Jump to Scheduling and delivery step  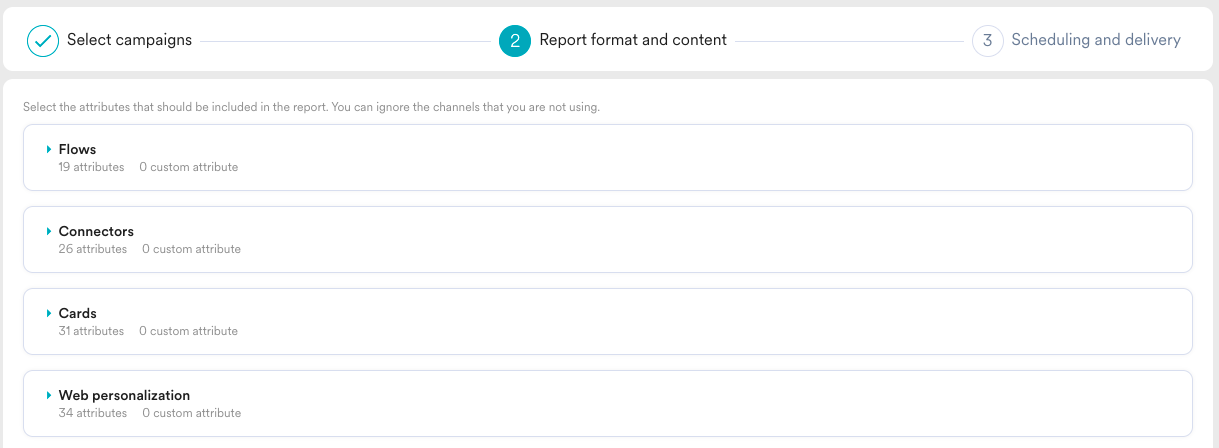point(1095,41)
